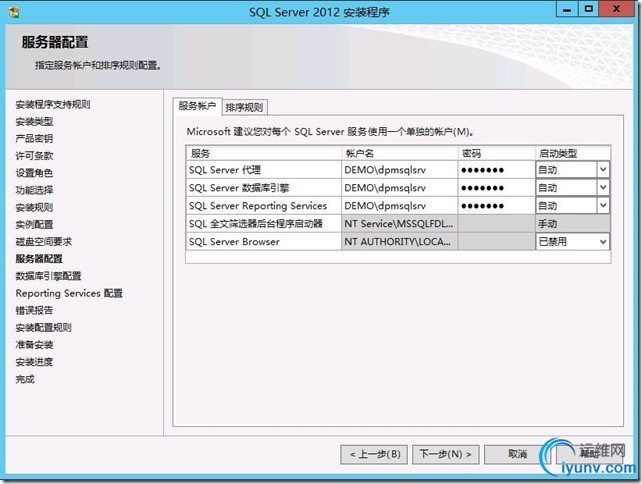Select 许可条款 step in sidebar
The width and height of the screenshot is (642, 484).
click(x=34, y=156)
